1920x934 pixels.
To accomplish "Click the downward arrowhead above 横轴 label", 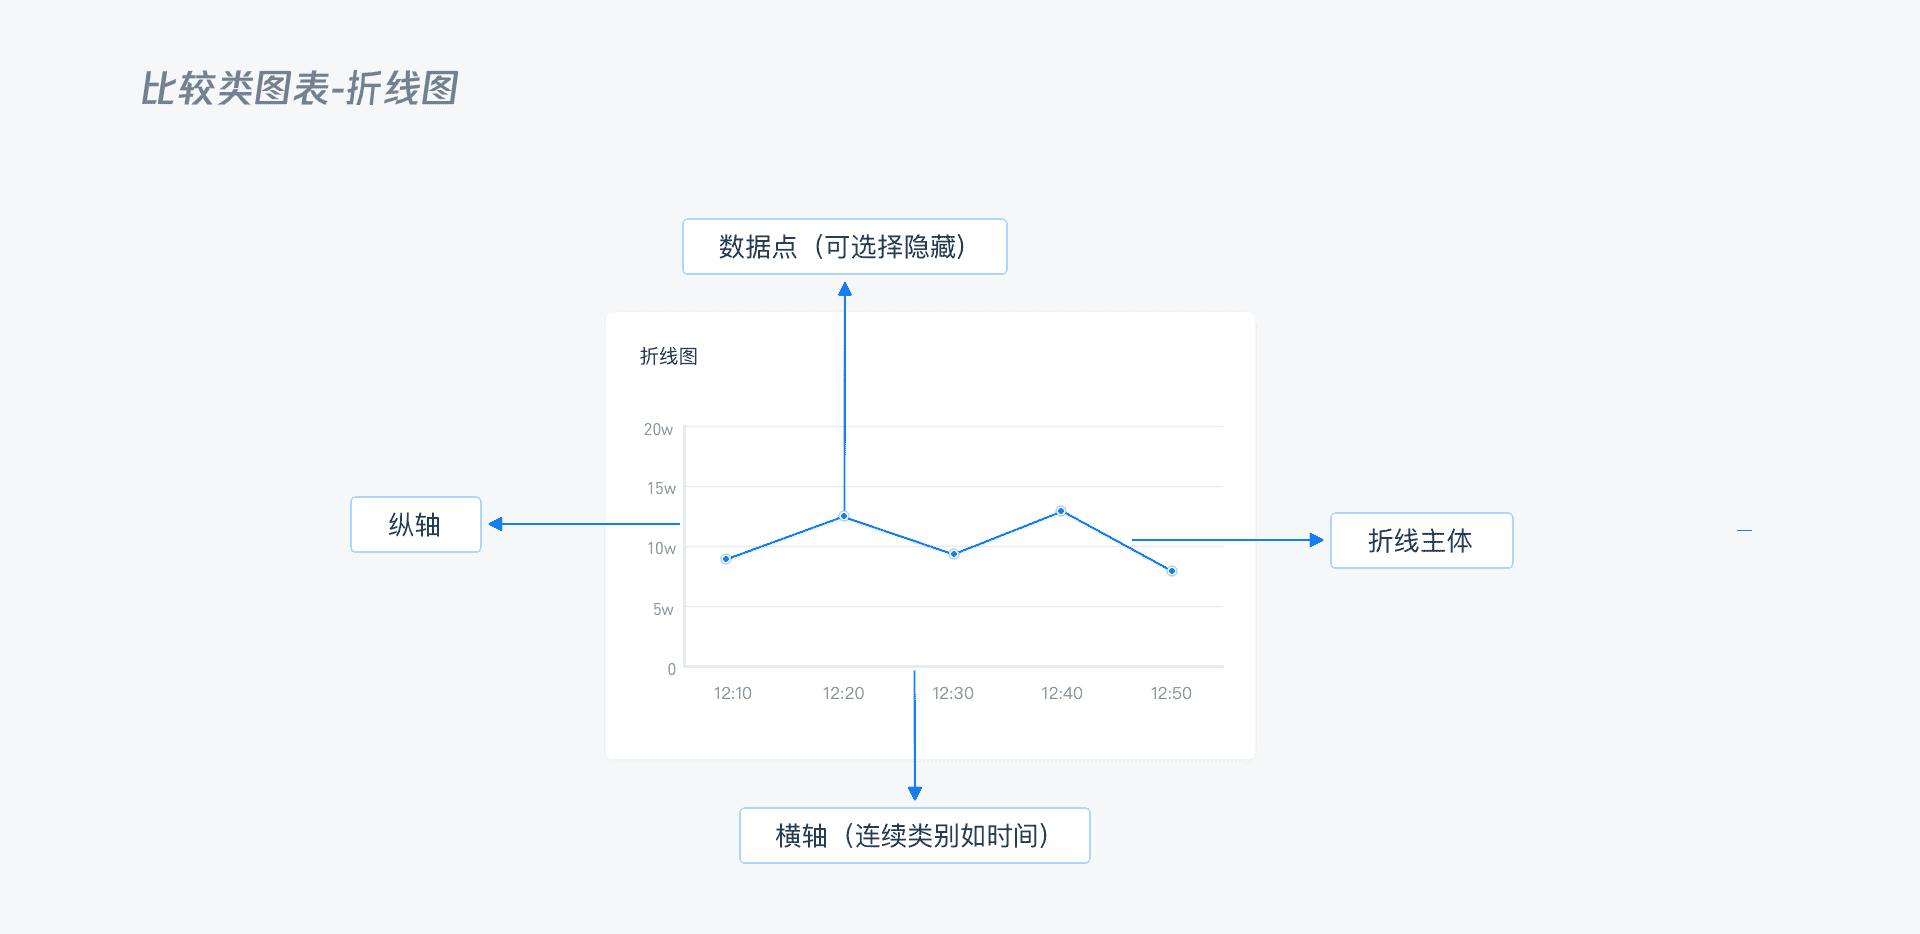I will tap(914, 793).
